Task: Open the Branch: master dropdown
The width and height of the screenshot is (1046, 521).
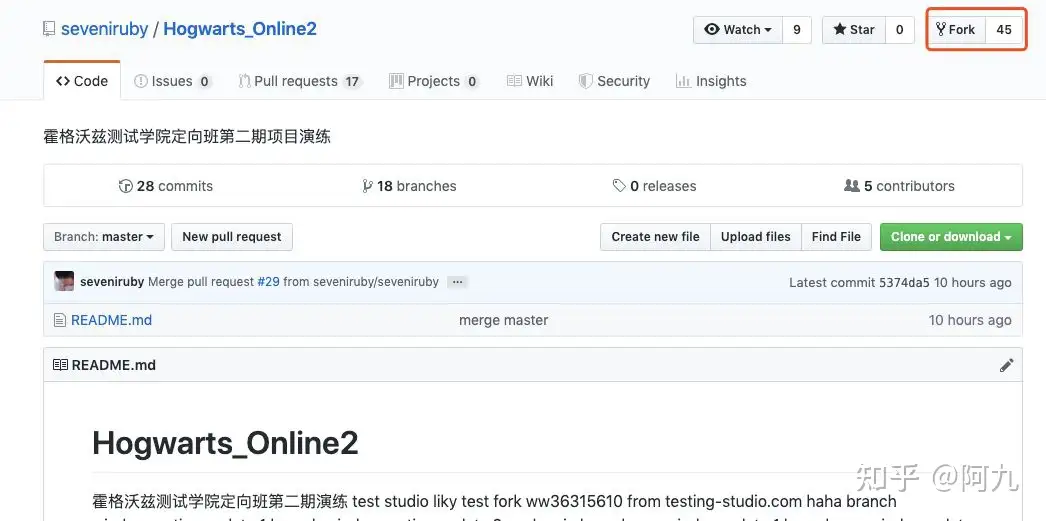Action: point(104,237)
